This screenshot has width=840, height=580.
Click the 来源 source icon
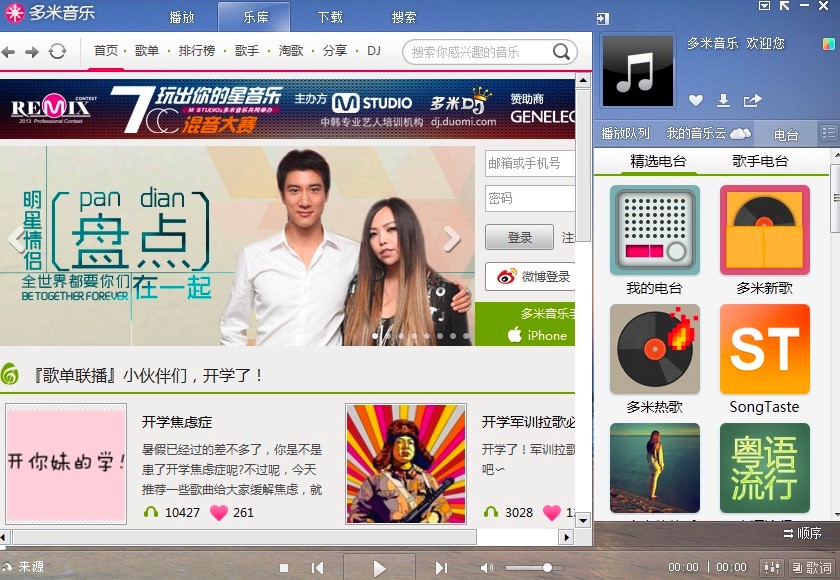pyautogui.click(x=7, y=567)
